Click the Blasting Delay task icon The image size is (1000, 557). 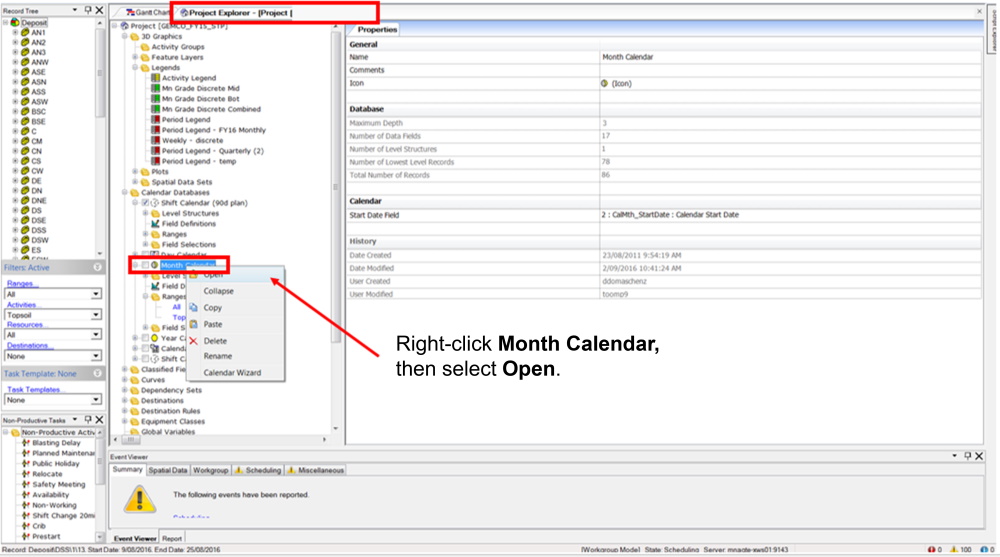click(x=26, y=443)
